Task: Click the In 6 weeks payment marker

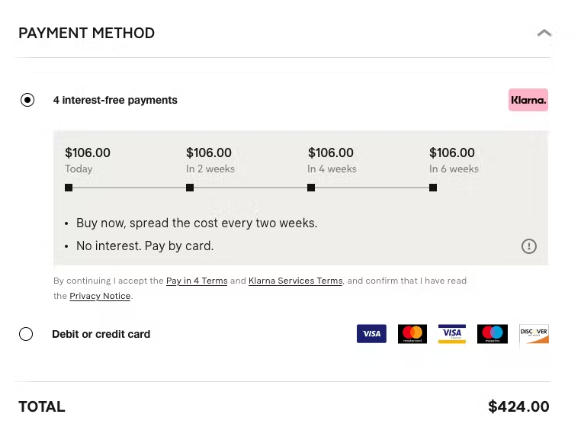Action: click(x=433, y=188)
